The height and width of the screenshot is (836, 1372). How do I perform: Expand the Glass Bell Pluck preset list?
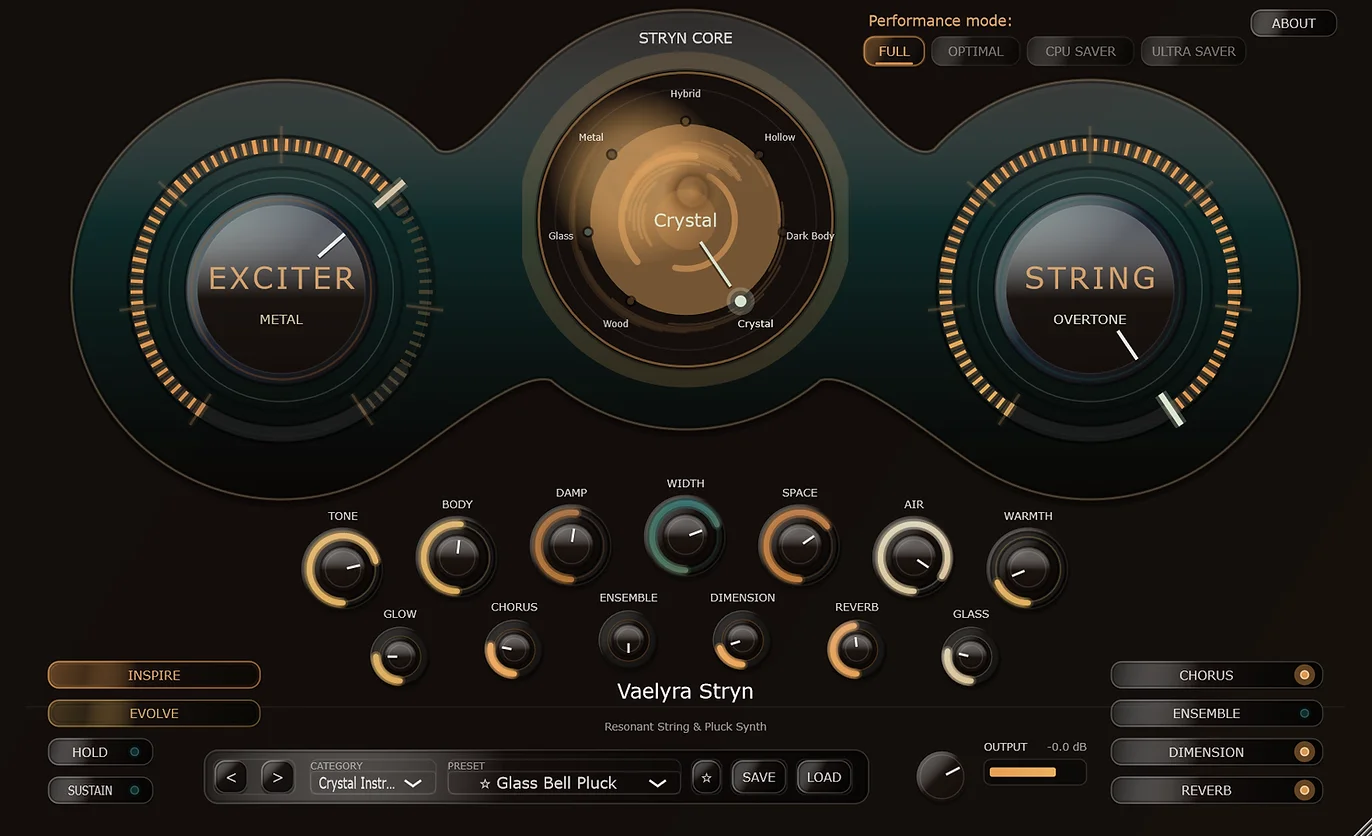[564, 783]
